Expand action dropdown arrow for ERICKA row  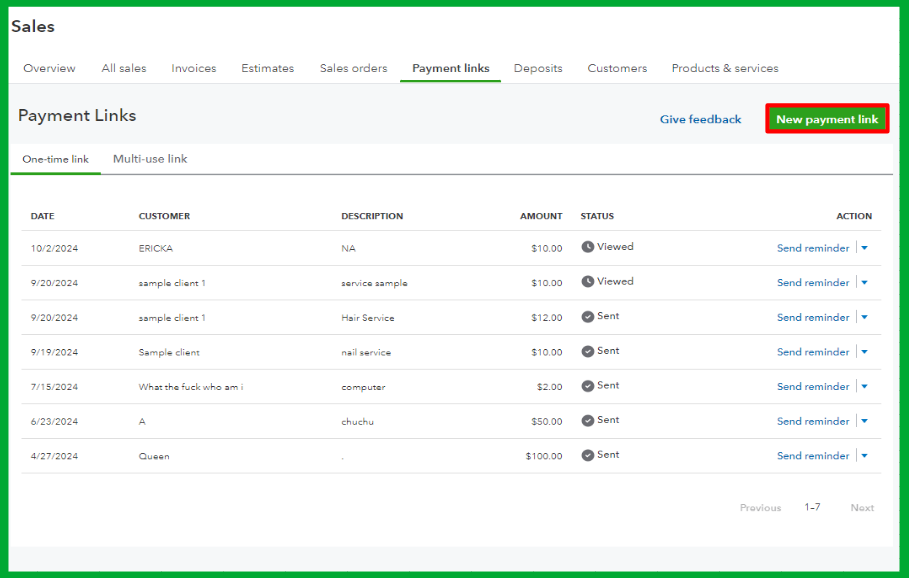pyautogui.click(x=864, y=248)
